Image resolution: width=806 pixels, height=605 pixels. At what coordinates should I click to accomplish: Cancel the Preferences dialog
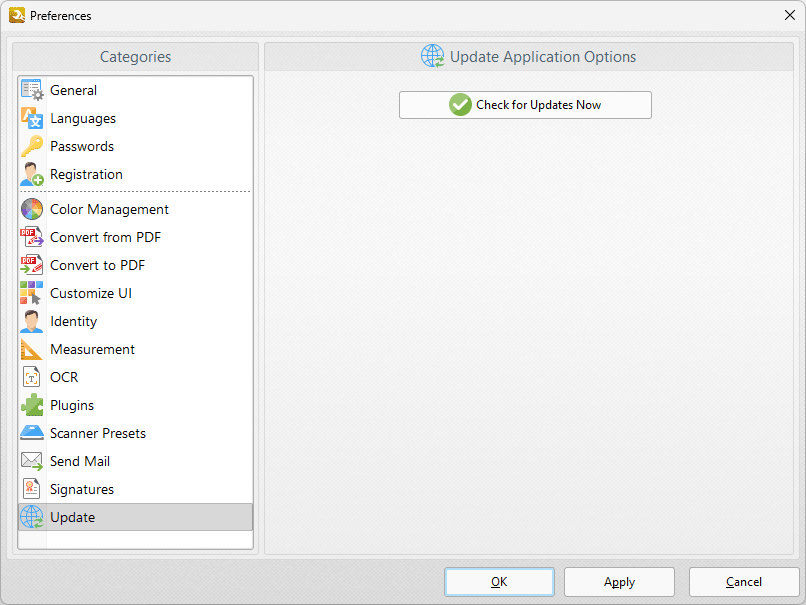pos(744,582)
